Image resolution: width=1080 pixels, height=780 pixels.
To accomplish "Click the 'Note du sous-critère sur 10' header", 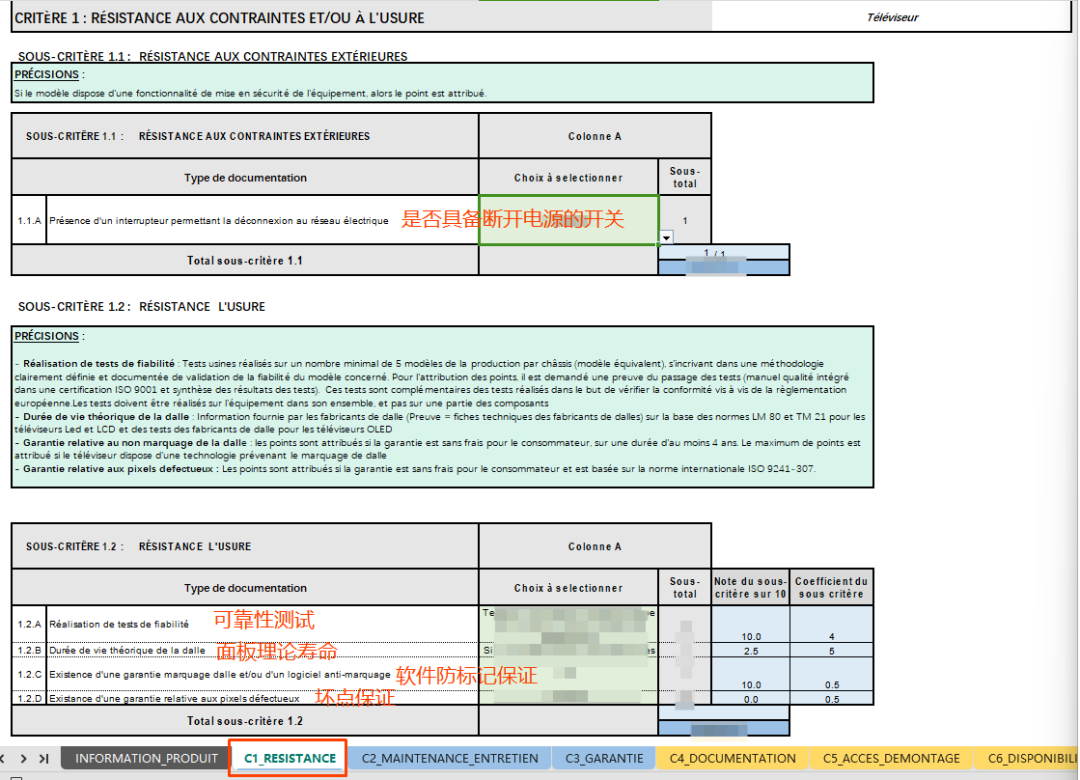I will [750, 588].
